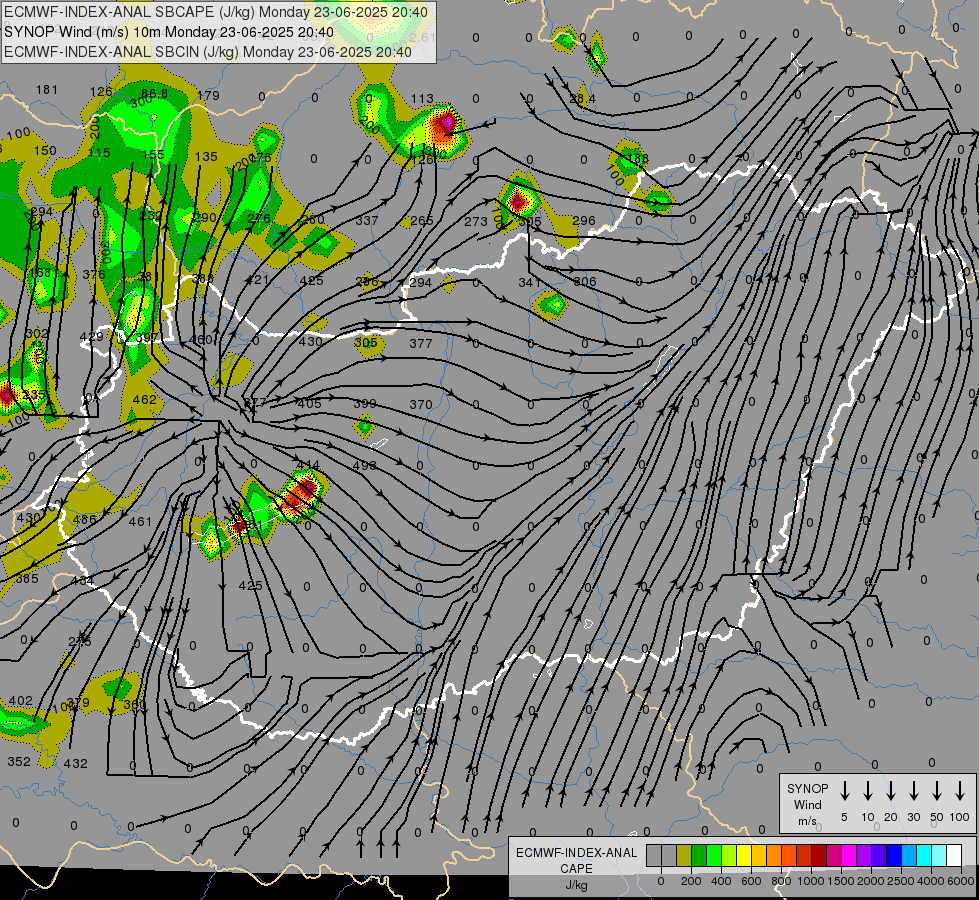Click the map value 462
The image size is (979, 900).
(144, 398)
